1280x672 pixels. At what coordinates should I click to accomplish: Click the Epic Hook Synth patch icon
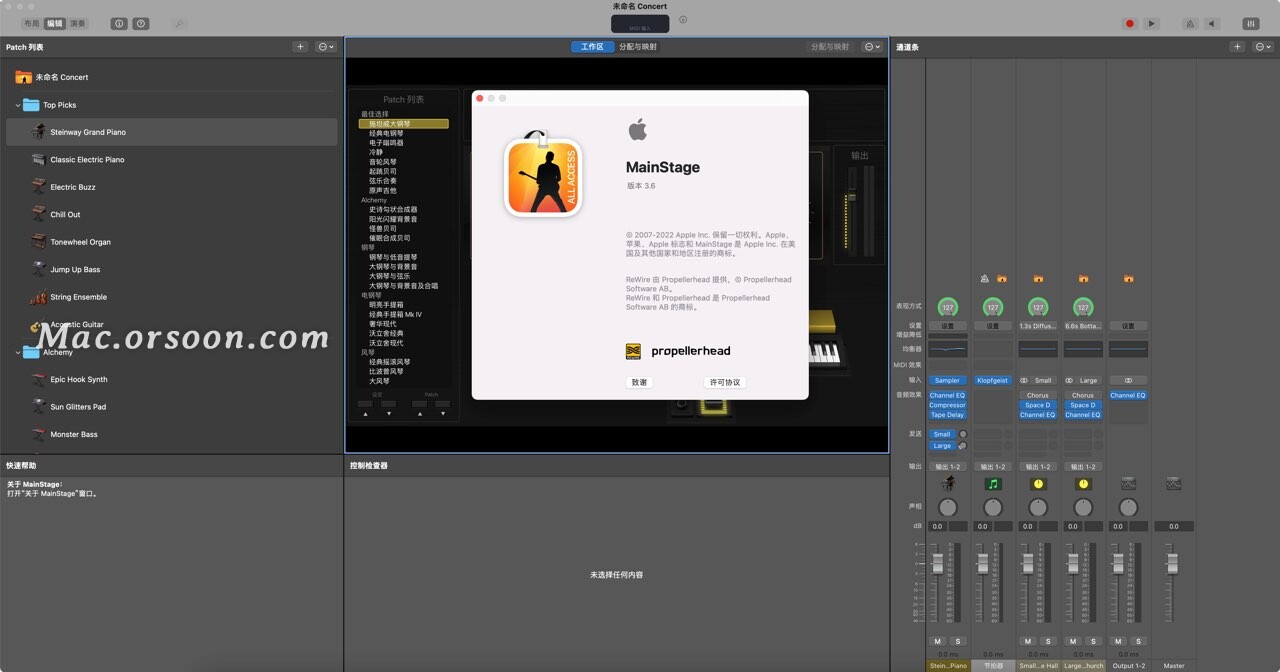tap(38, 380)
